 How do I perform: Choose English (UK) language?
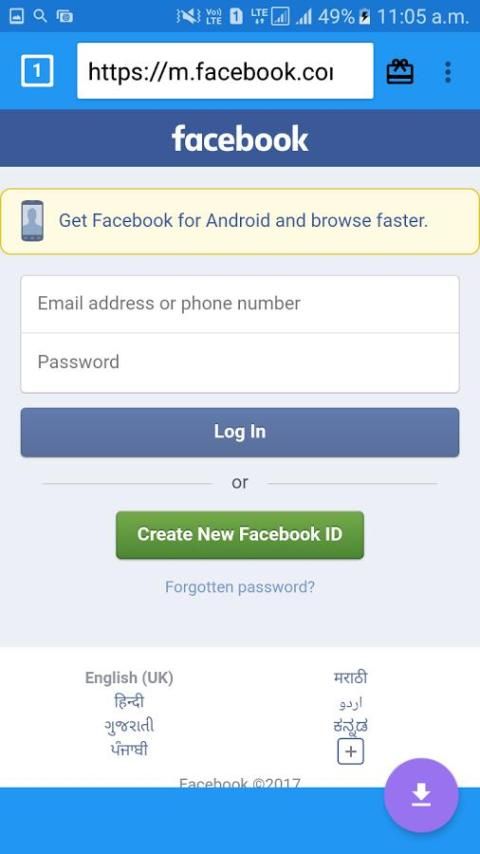pyautogui.click(x=129, y=678)
